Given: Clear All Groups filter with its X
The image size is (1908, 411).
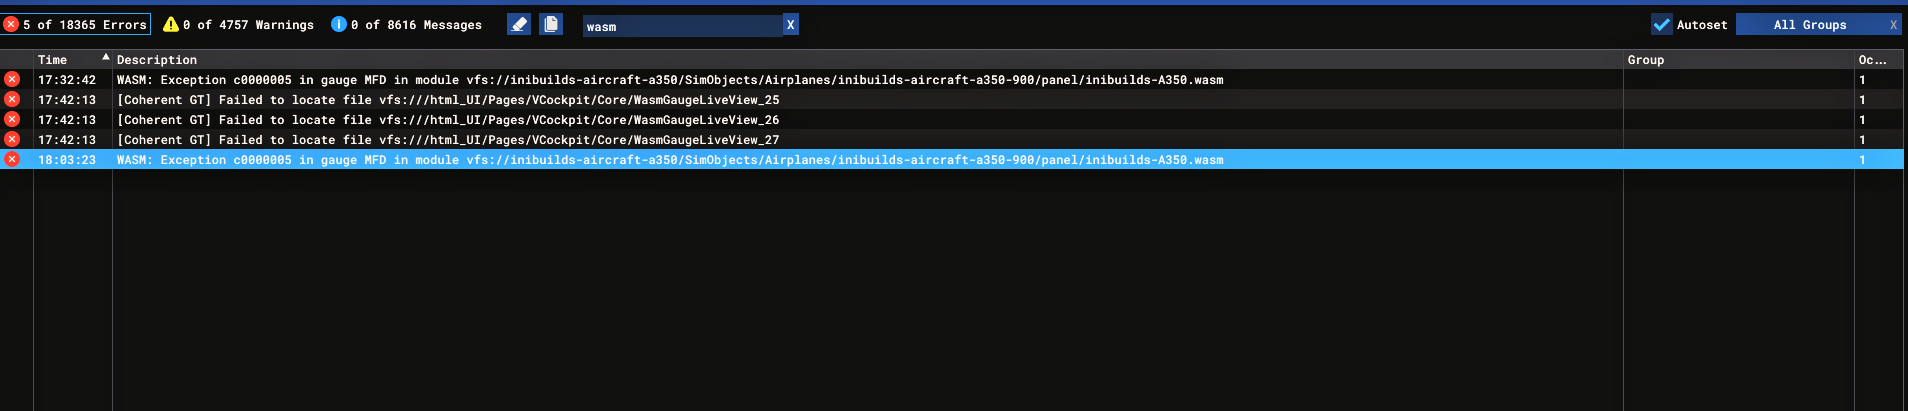Looking at the screenshot, I should point(1893,25).
